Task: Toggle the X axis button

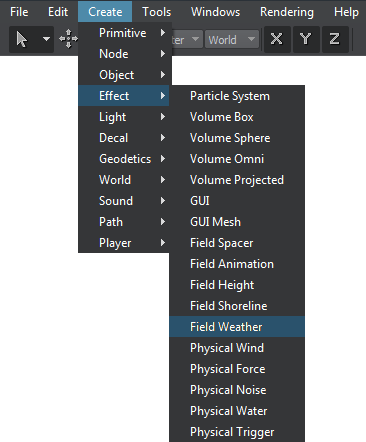Action: [277, 39]
